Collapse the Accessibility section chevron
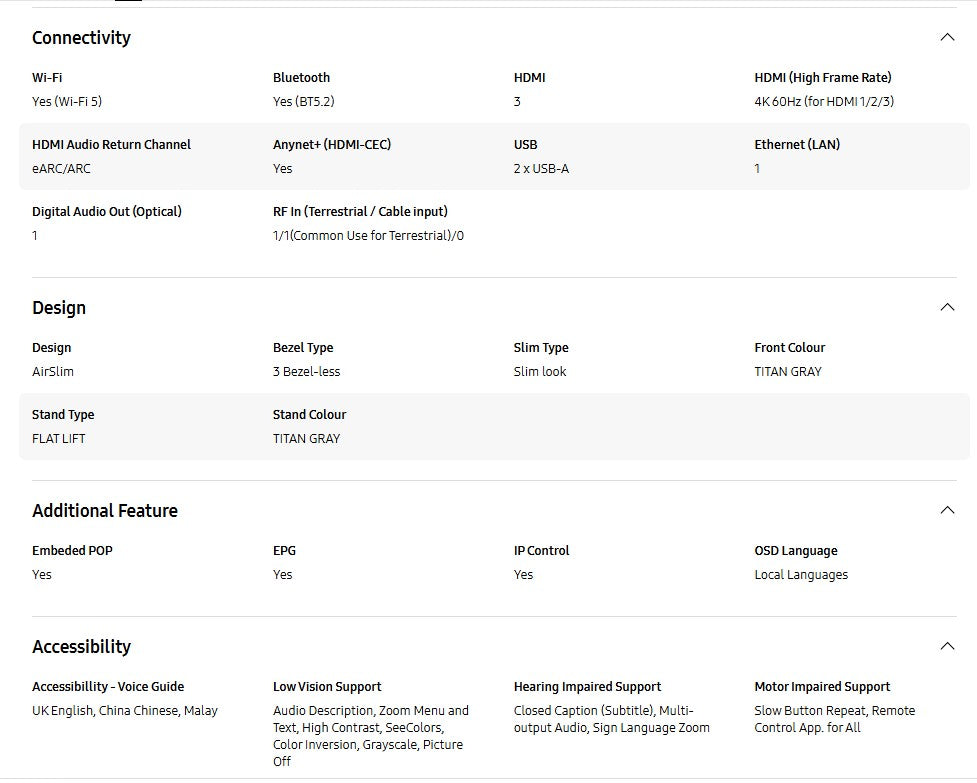The width and height of the screenshot is (977, 783). [x=947, y=647]
